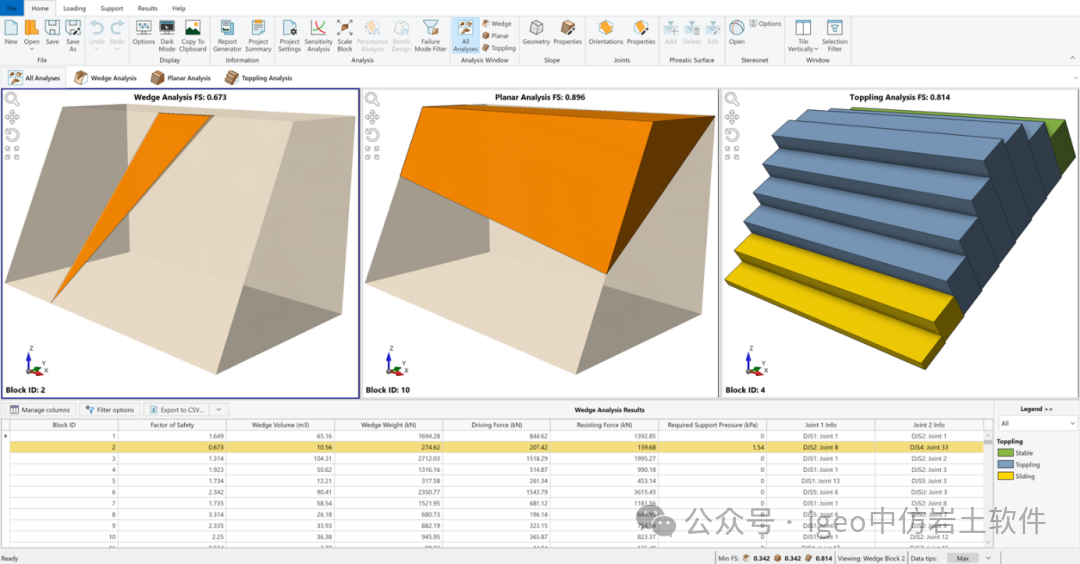Collapse the ribbon using the chevron

click(x=1072, y=58)
